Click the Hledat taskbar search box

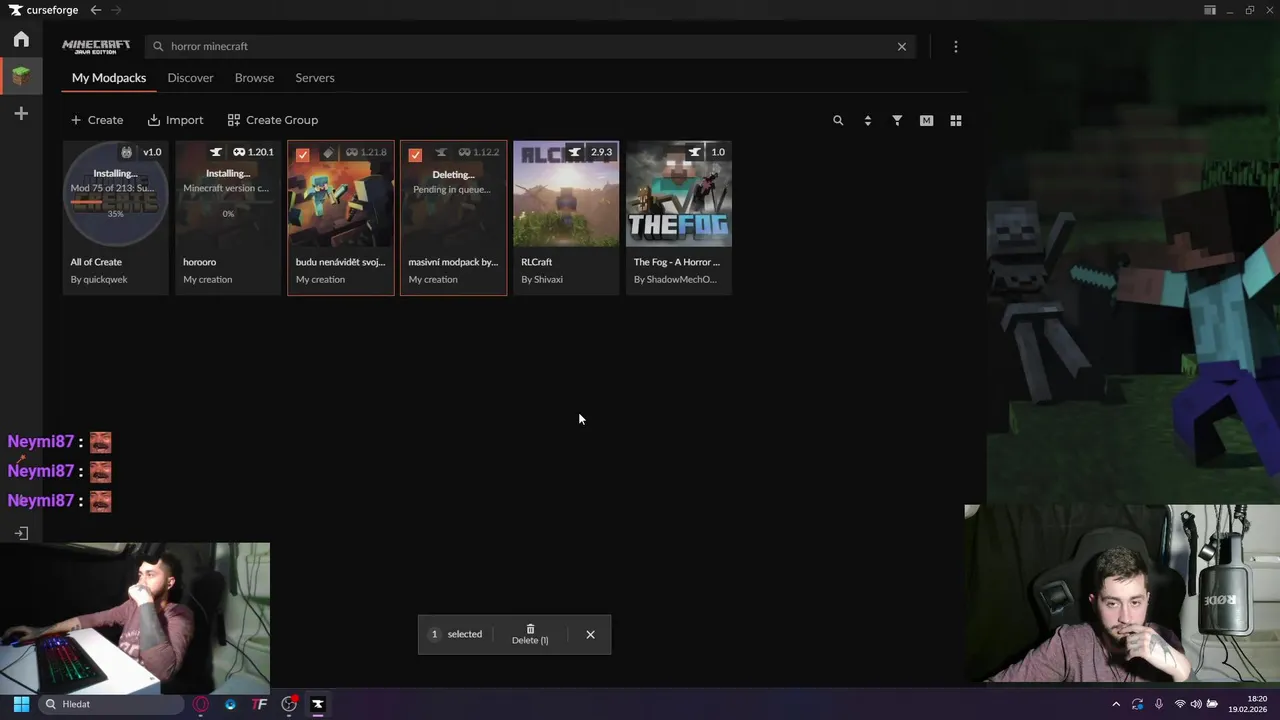click(110, 704)
